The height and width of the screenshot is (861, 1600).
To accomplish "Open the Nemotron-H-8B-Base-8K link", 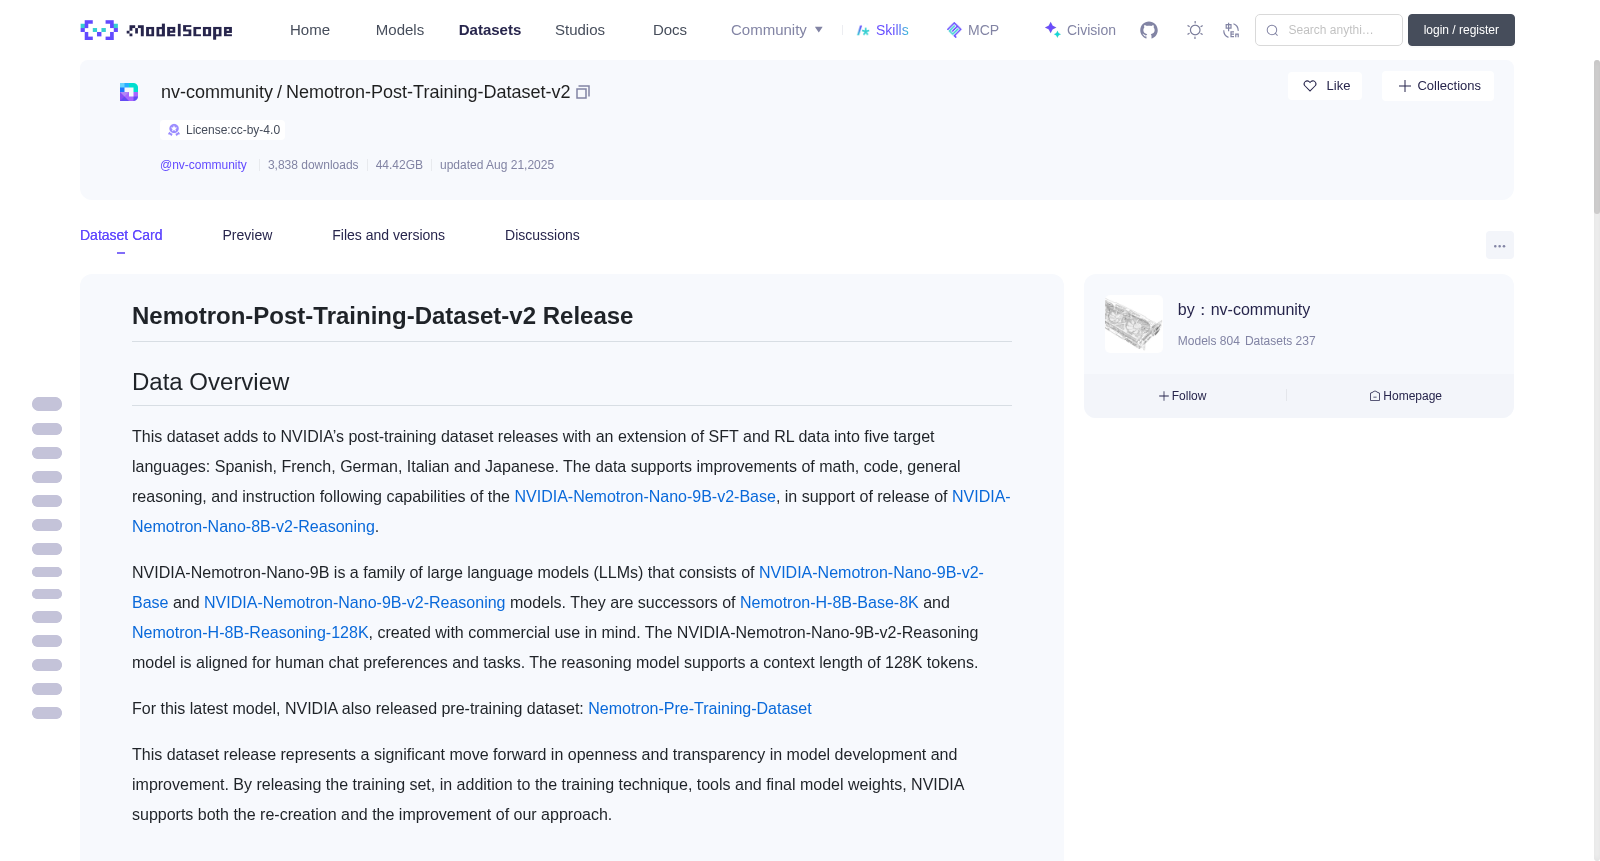I will [829, 603].
